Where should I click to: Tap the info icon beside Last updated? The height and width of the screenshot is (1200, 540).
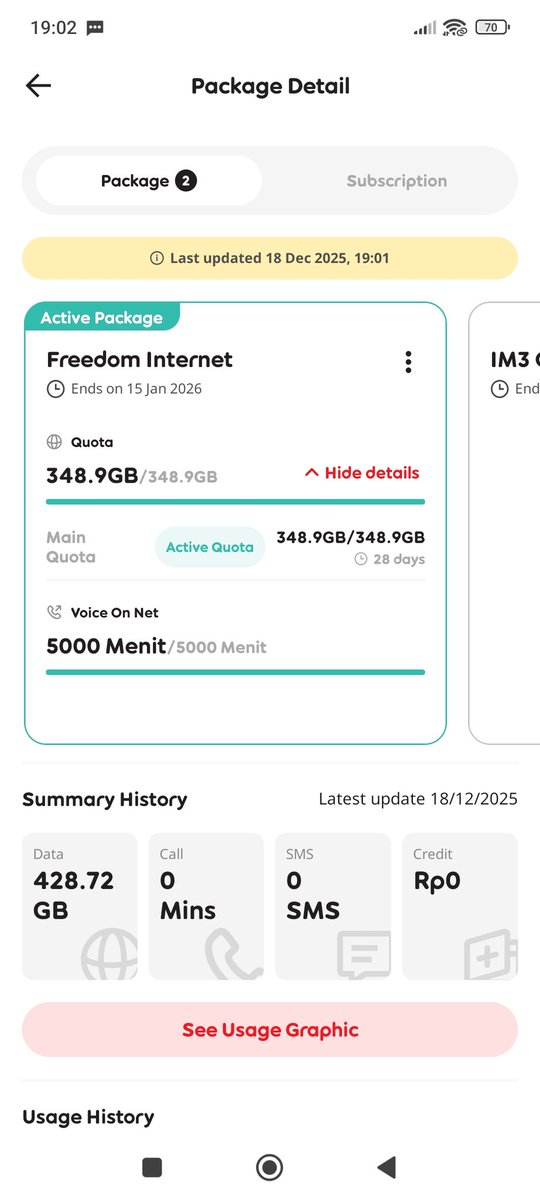click(157, 258)
